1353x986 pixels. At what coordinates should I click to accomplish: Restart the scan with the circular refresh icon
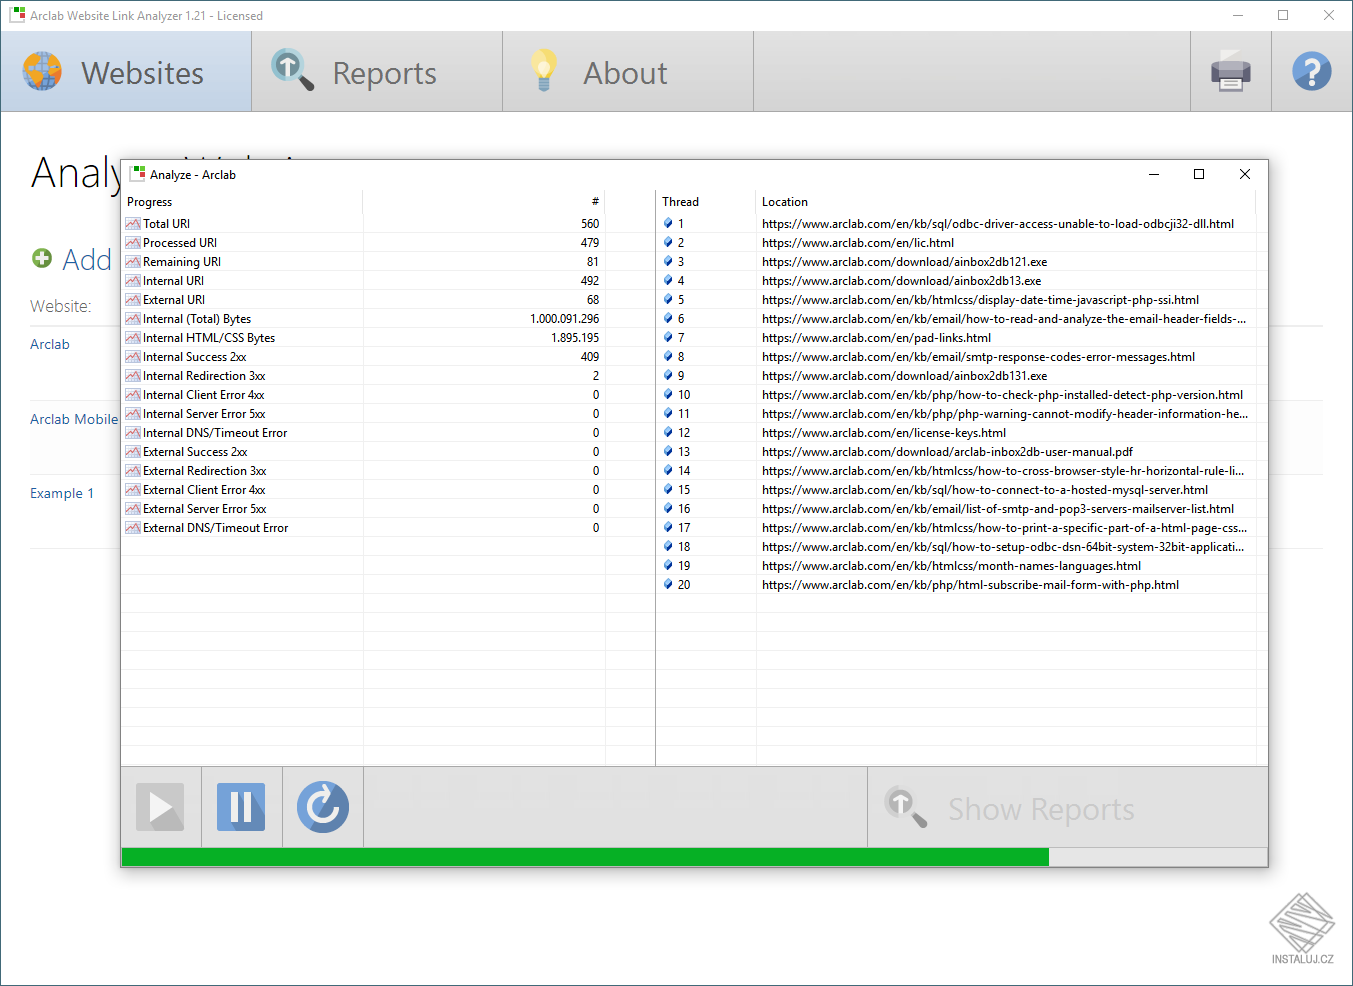[x=322, y=807]
